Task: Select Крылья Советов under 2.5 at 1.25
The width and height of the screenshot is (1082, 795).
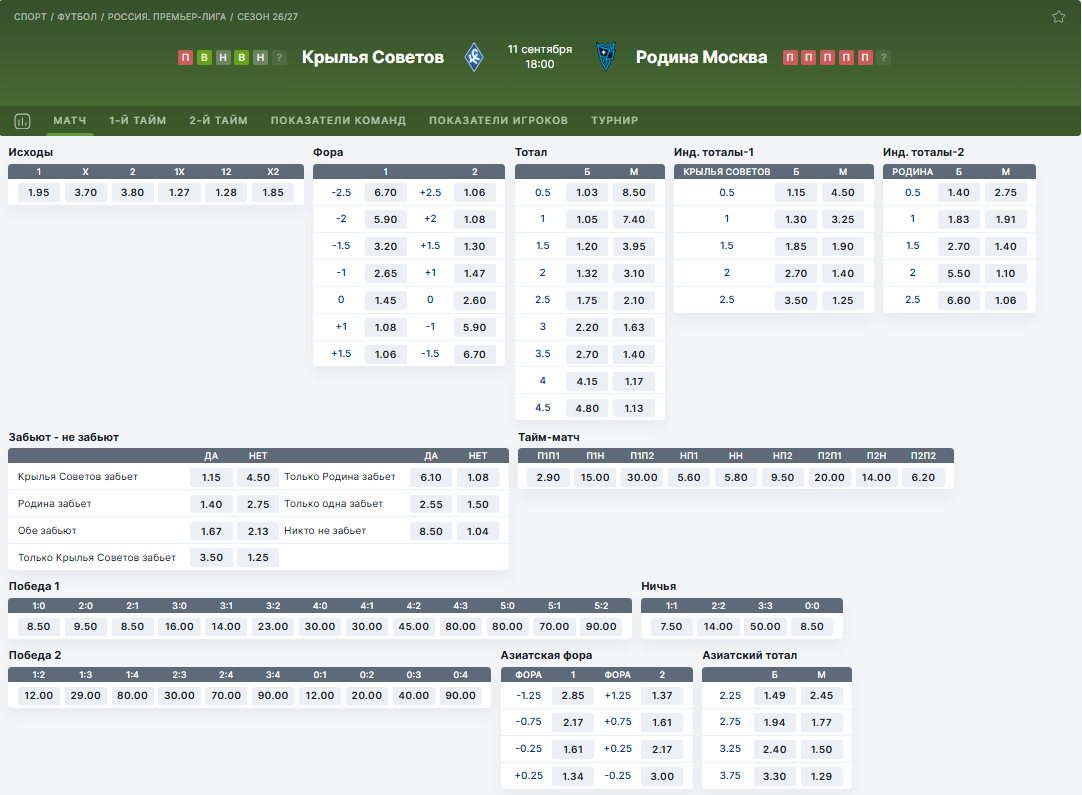Action: [x=843, y=300]
